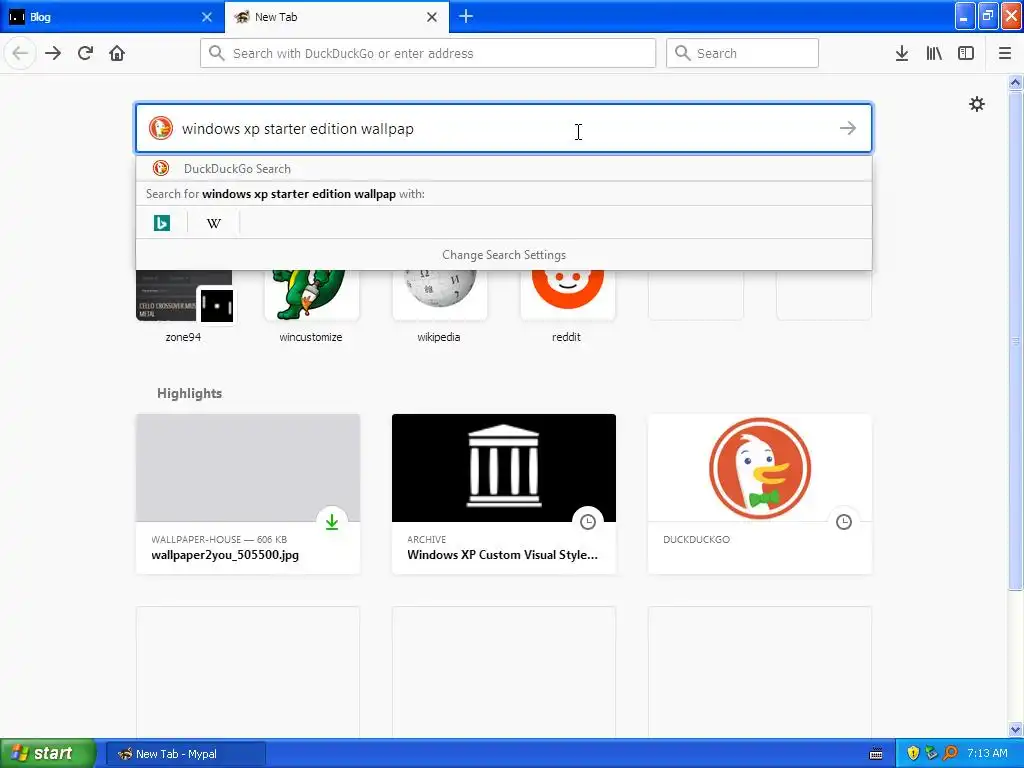Viewport: 1024px width, 768px height.
Task: Click the on-screen keyboard tray icon
Action: pos(876,754)
